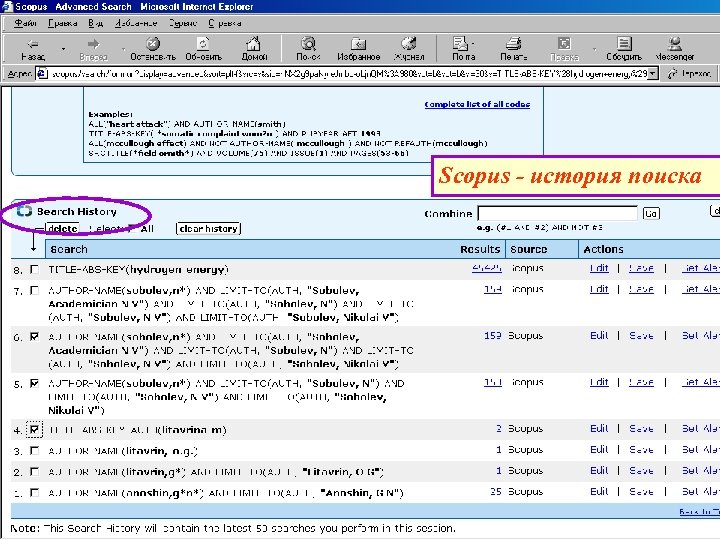Viewport: 720px width, 540px height.
Task: Click Save for search 1 Anoshin
Action: 641,492
